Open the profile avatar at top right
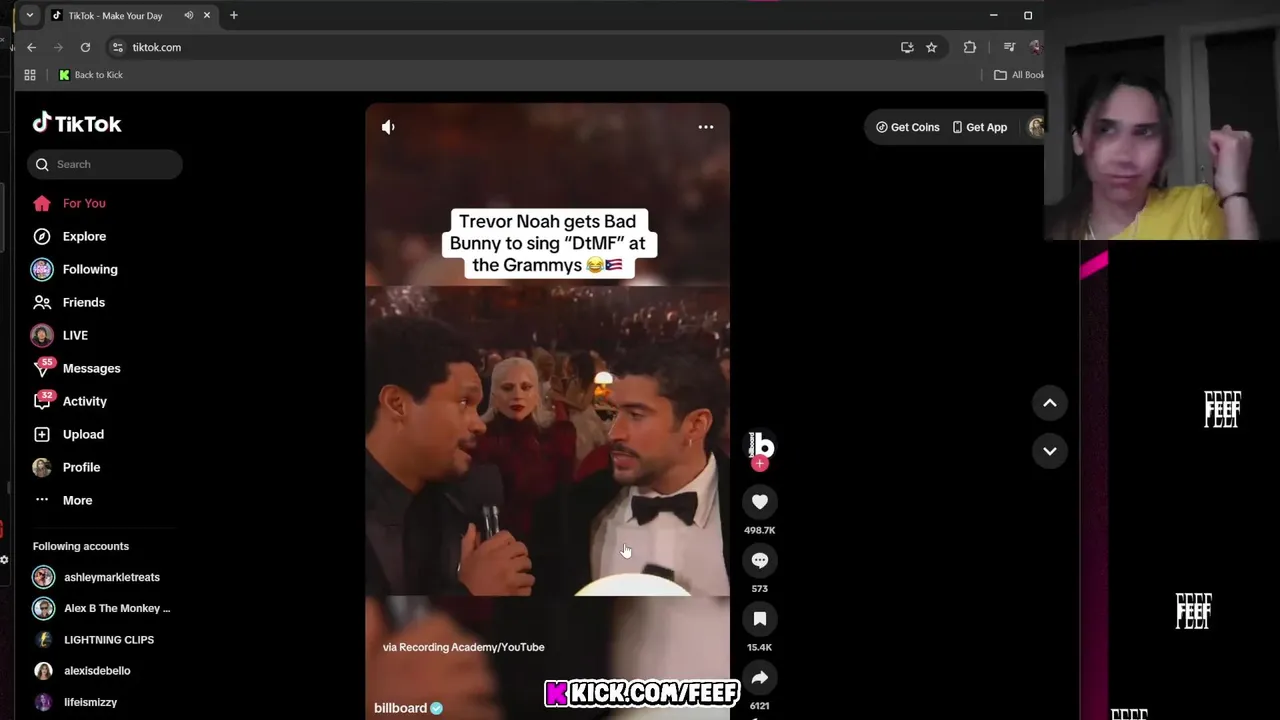Image resolution: width=1280 pixels, height=720 pixels. pos(1036,127)
